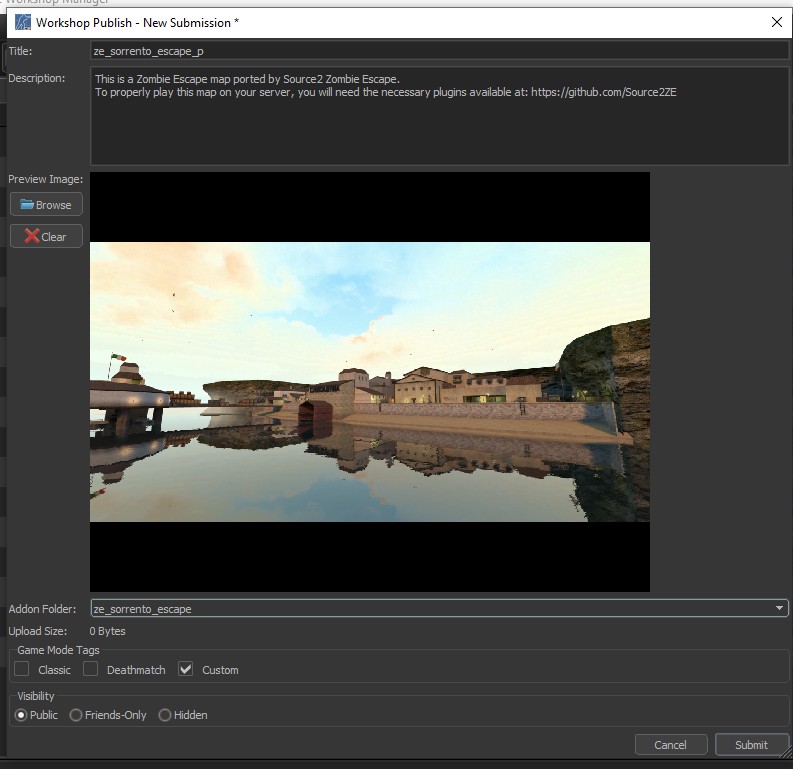
Task: Enable the Deathmatch game mode checkbox
Action: [x=91, y=668]
